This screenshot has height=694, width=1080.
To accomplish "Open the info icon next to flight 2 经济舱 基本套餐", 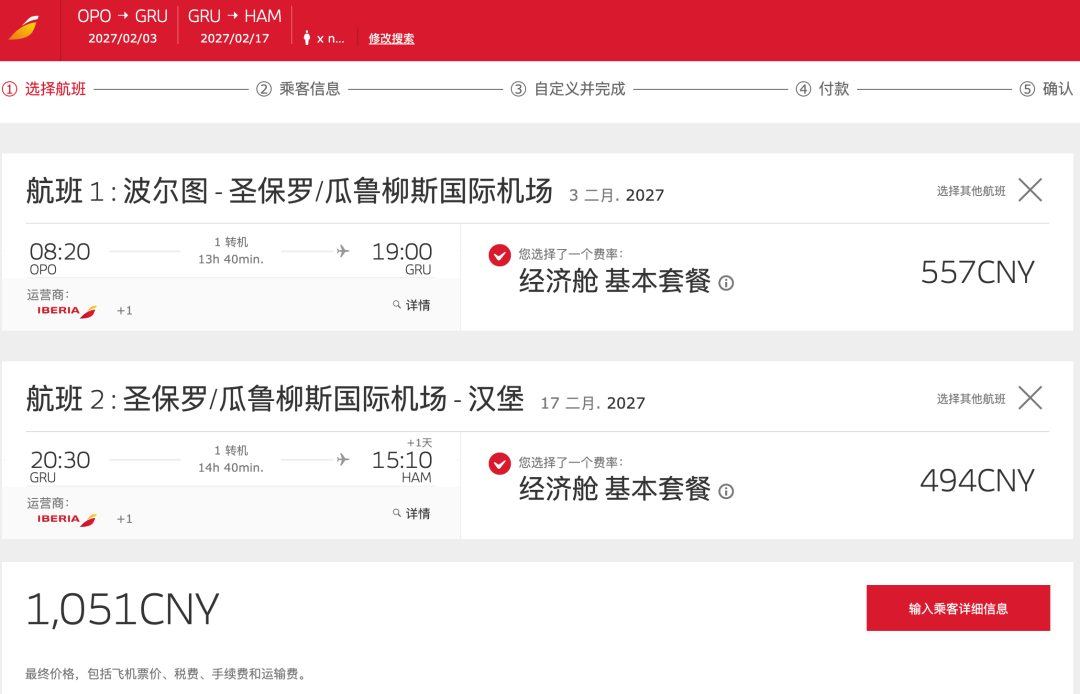I will tap(726, 492).
